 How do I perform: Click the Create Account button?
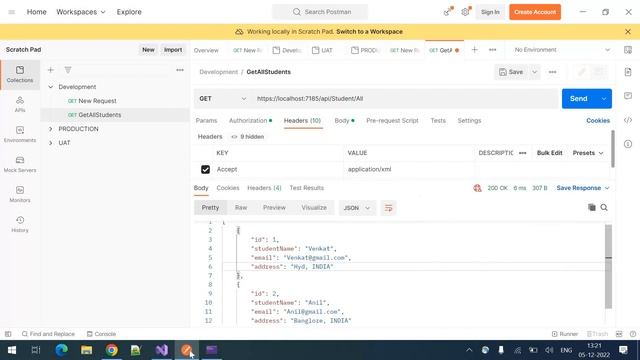[535, 12]
